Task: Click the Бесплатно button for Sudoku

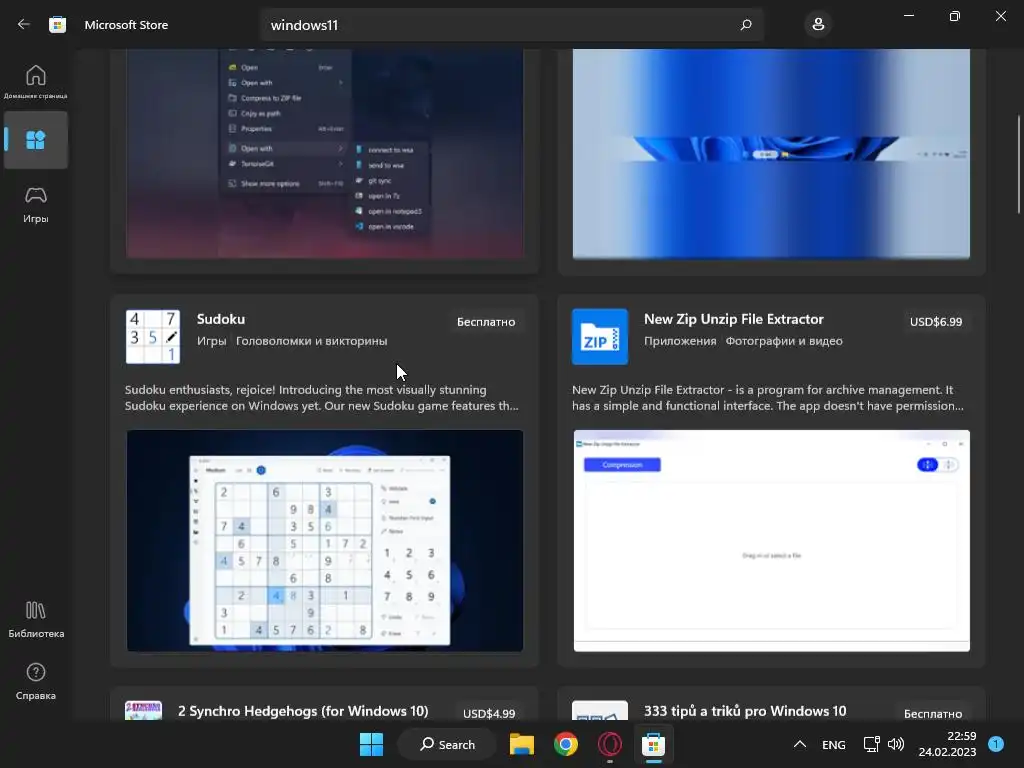Action: [486, 321]
